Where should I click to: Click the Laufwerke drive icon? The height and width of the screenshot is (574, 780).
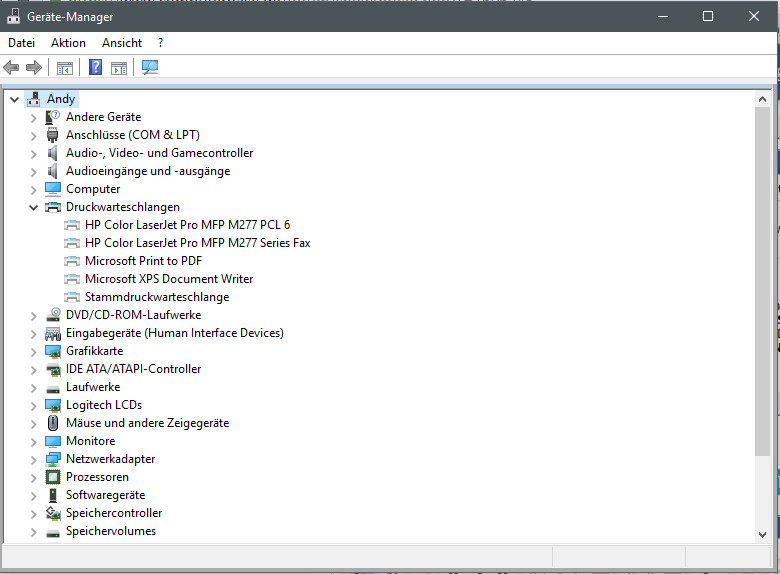point(53,388)
